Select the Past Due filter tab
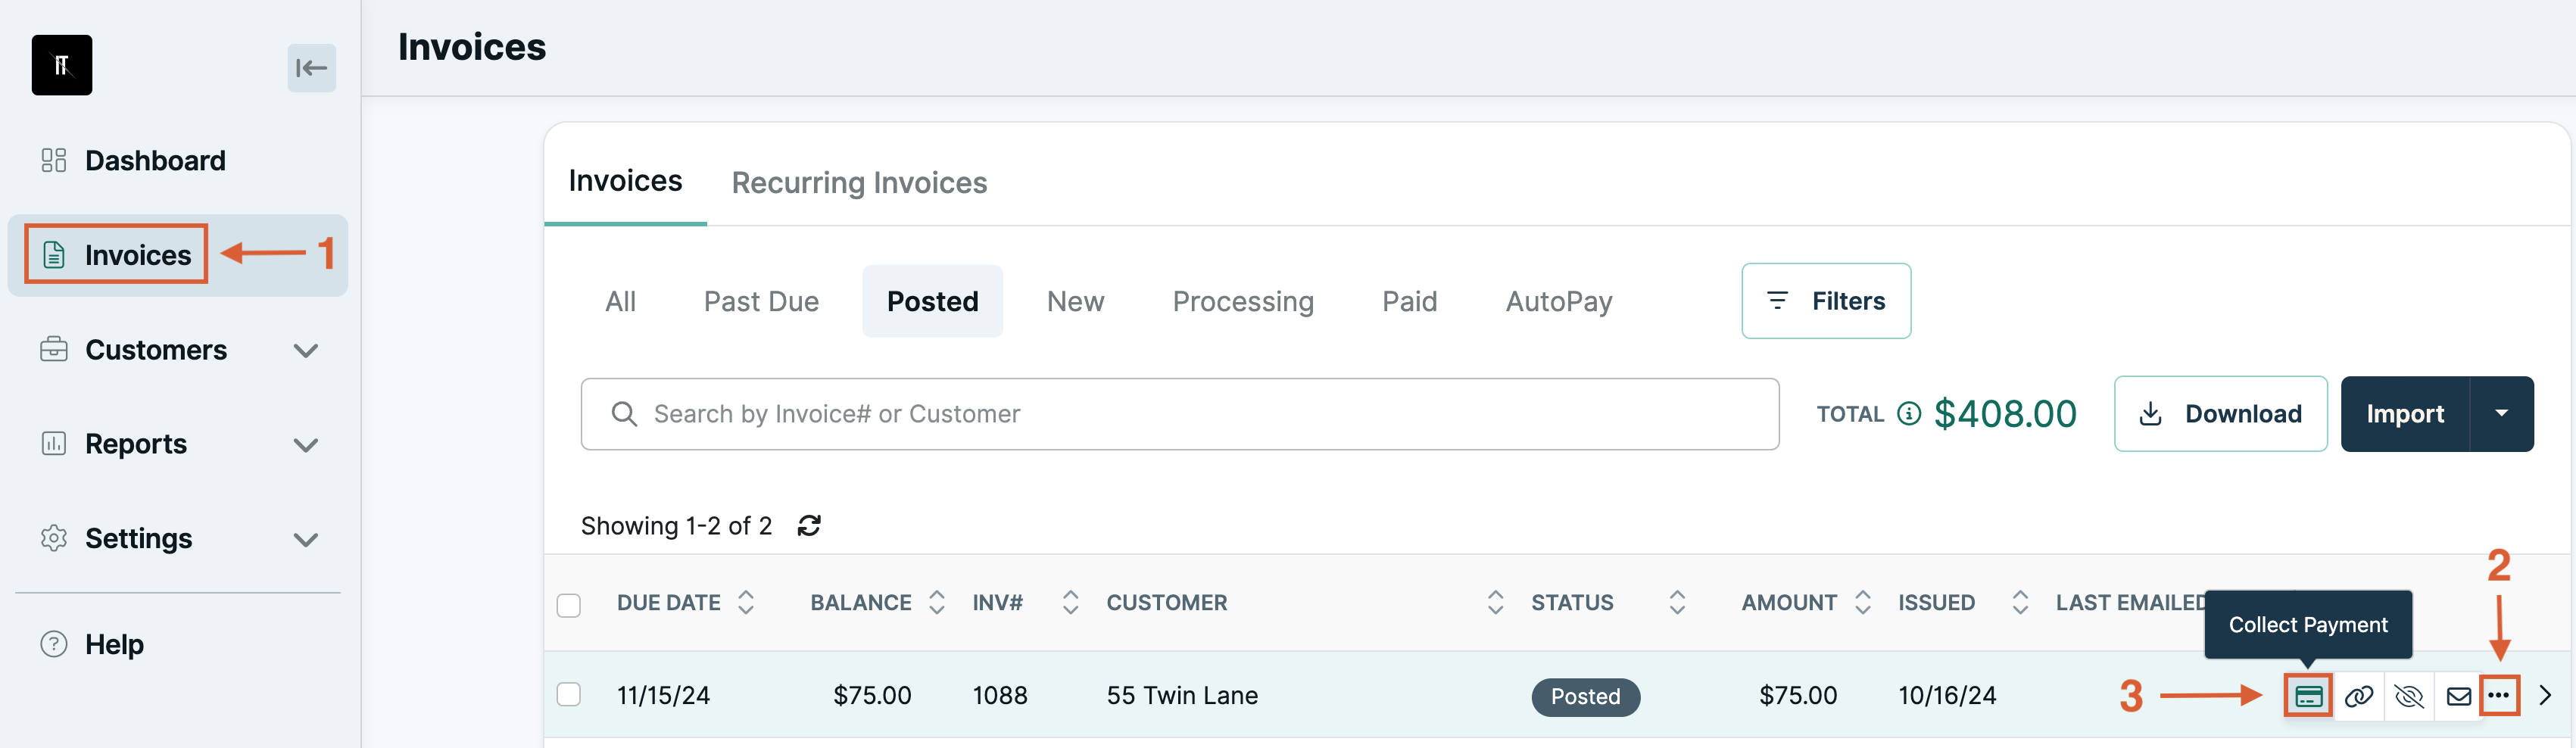This screenshot has height=748, width=2576. tap(761, 301)
